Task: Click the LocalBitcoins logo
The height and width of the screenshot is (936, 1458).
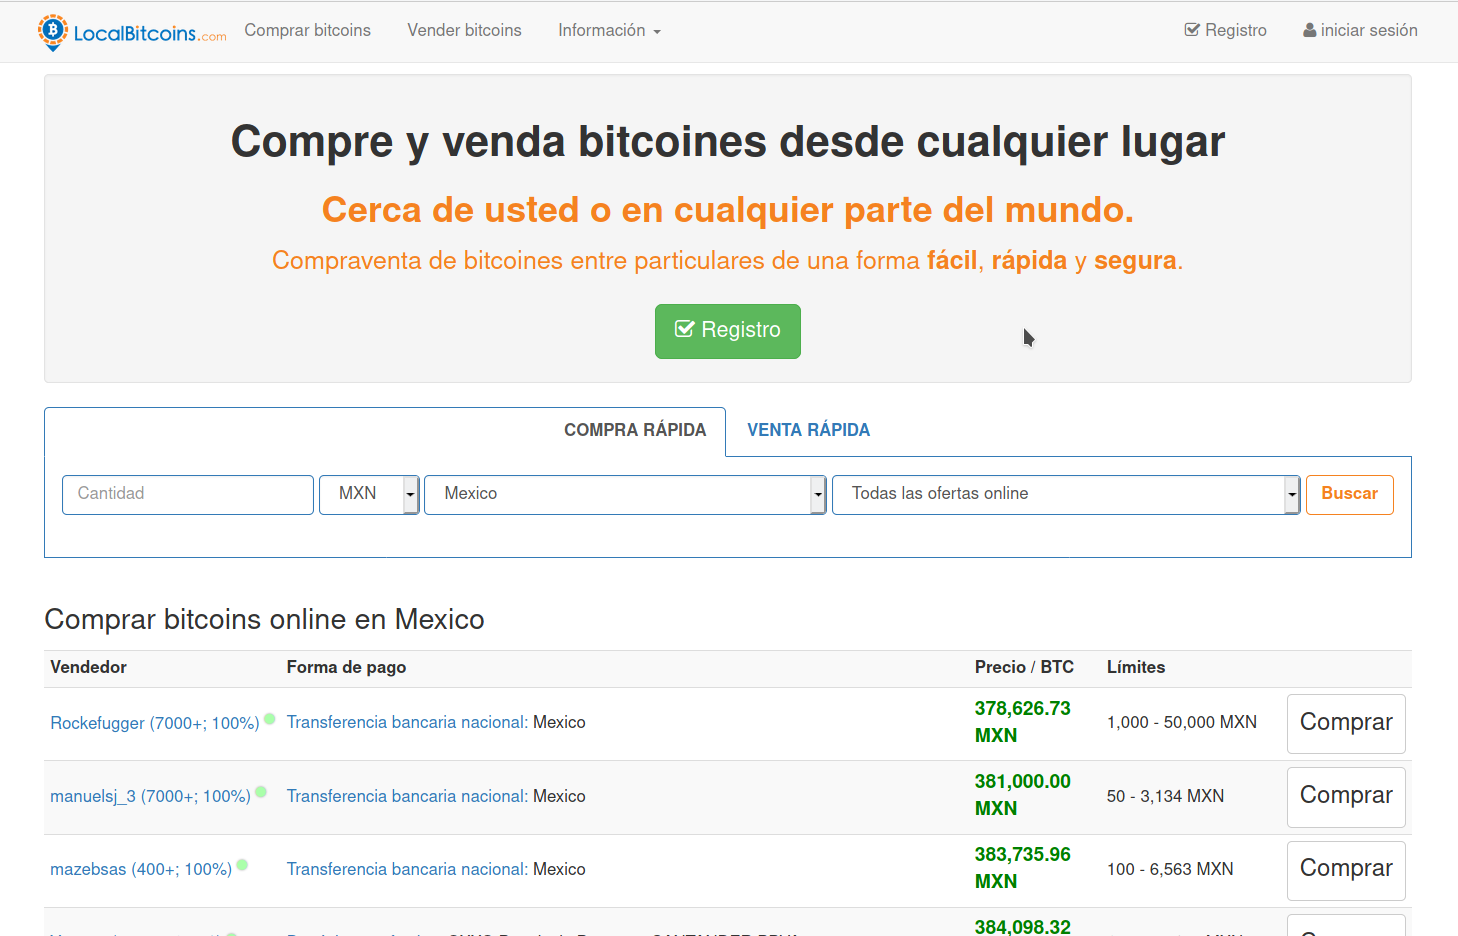Action: click(x=132, y=32)
